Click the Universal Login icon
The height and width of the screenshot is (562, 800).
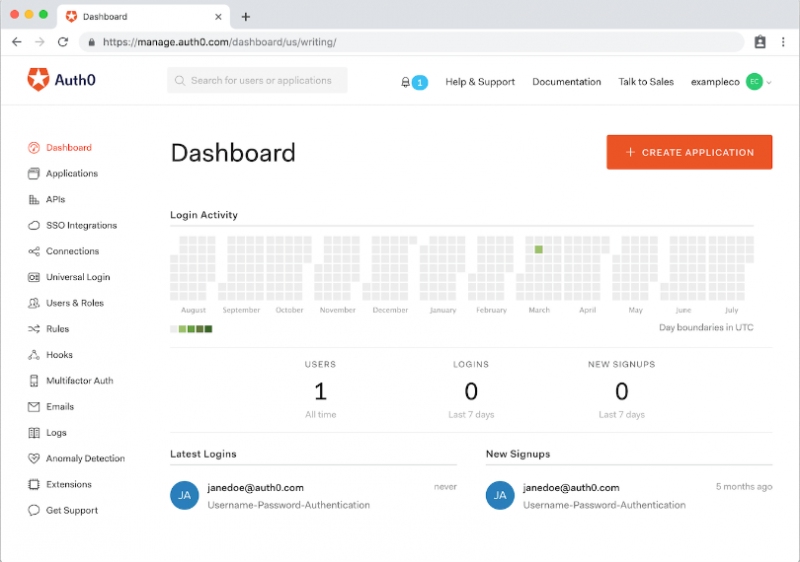point(34,277)
